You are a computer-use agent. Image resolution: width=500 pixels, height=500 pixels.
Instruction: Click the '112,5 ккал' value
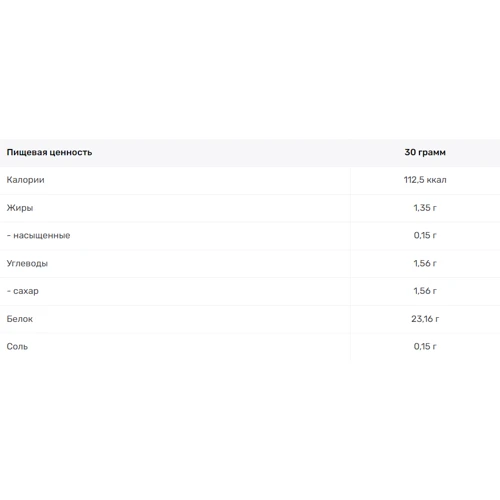point(425,180)
